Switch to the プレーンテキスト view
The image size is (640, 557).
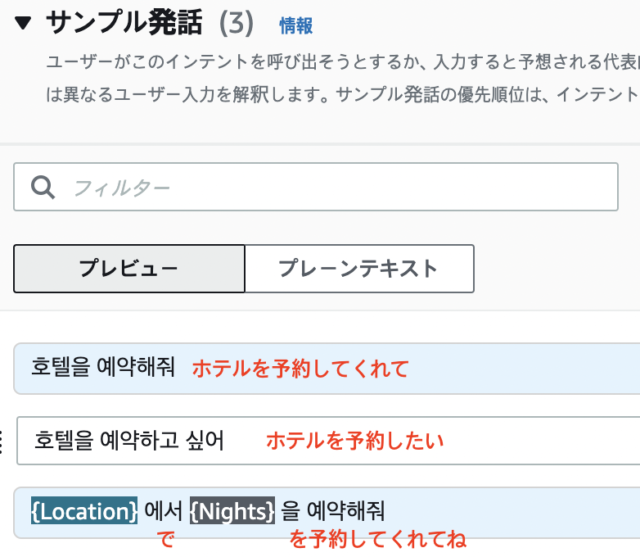click(x=359, y=268)
